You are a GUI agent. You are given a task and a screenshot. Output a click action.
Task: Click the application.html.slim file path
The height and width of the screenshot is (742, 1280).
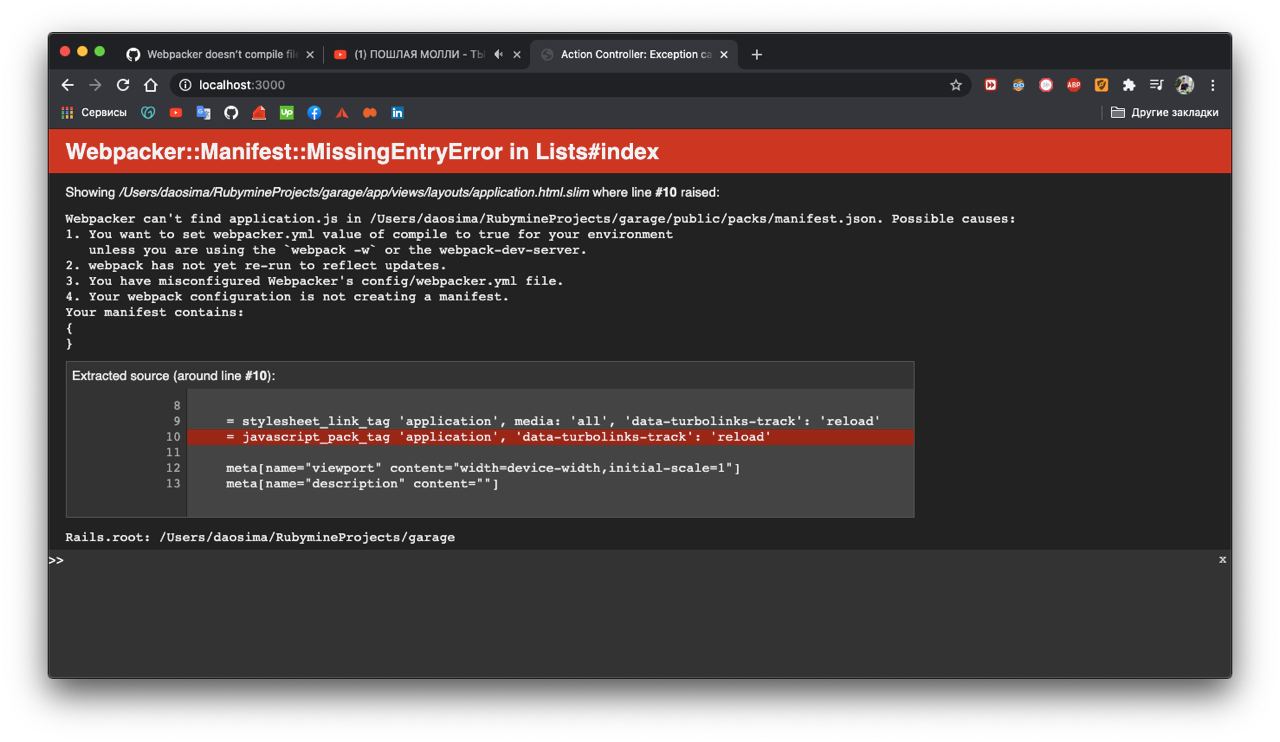354,192
